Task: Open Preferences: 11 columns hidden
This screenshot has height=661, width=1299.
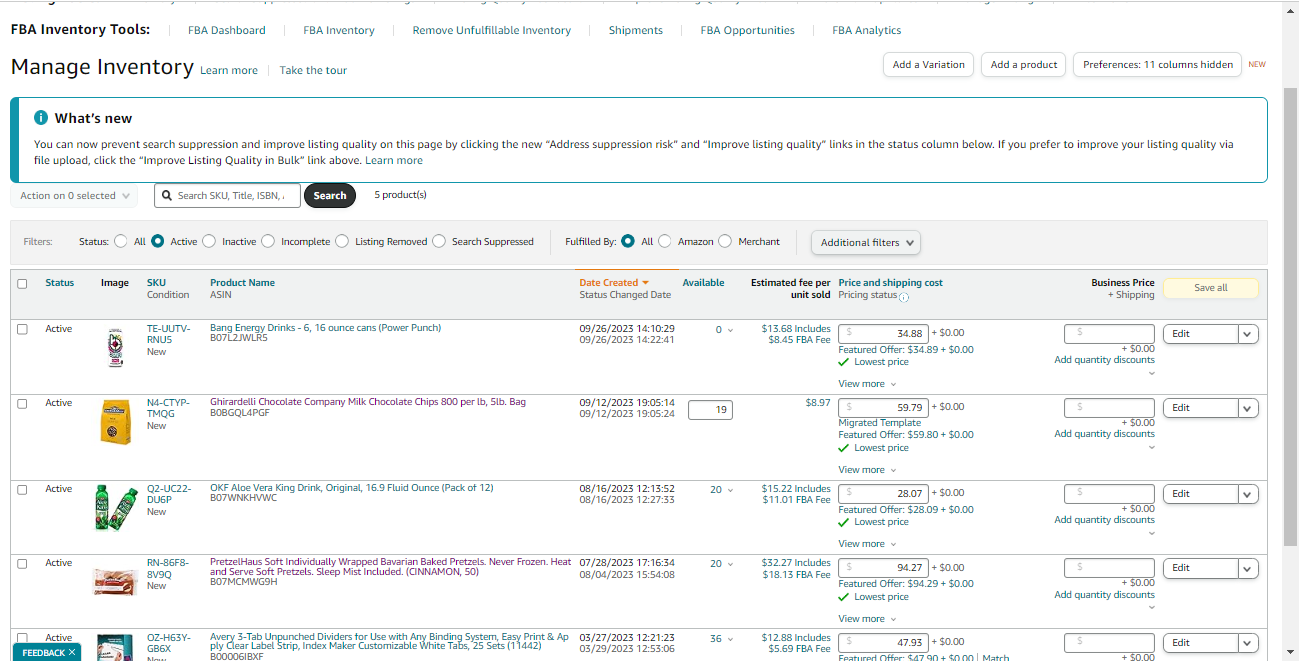Action: [x=1158, y=64]
